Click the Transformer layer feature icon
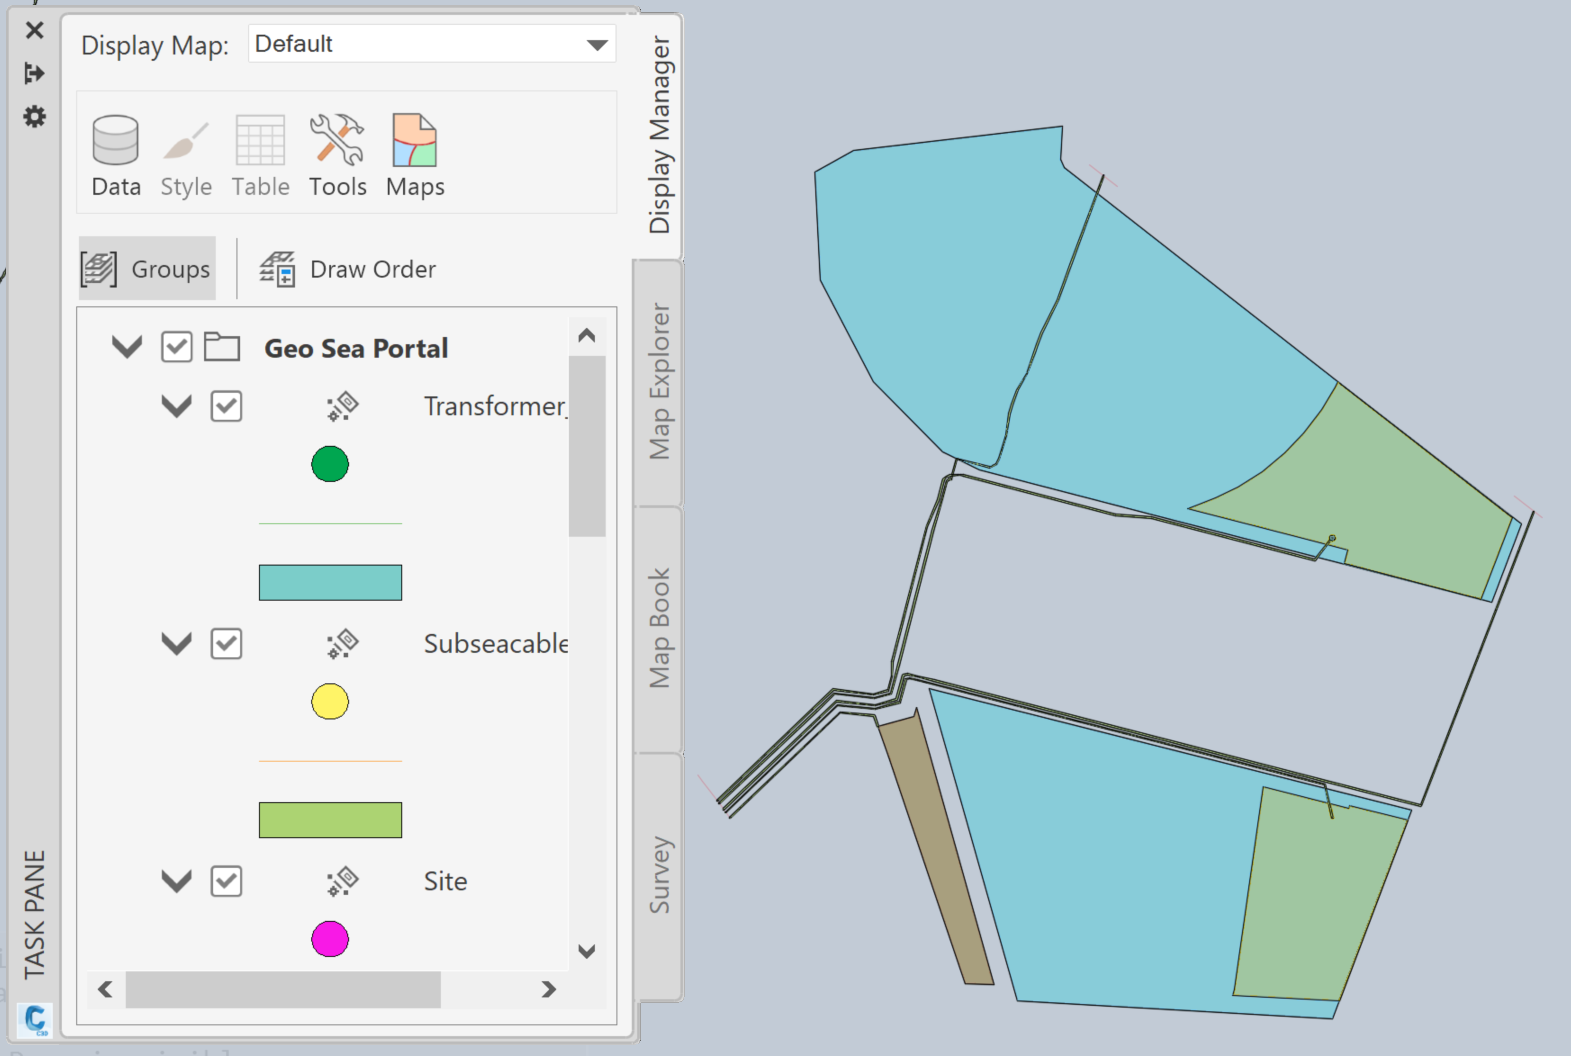Screen dimensions: 1571x1056 click(x=342, y=406)
